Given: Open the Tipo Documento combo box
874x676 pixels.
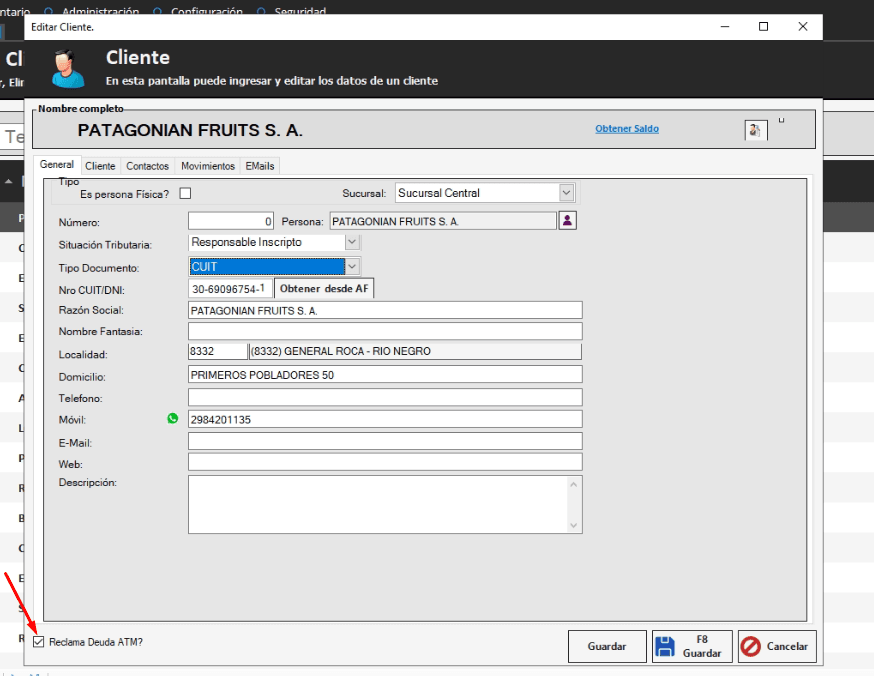Looking at the screenshot, I should coord(351,267).
